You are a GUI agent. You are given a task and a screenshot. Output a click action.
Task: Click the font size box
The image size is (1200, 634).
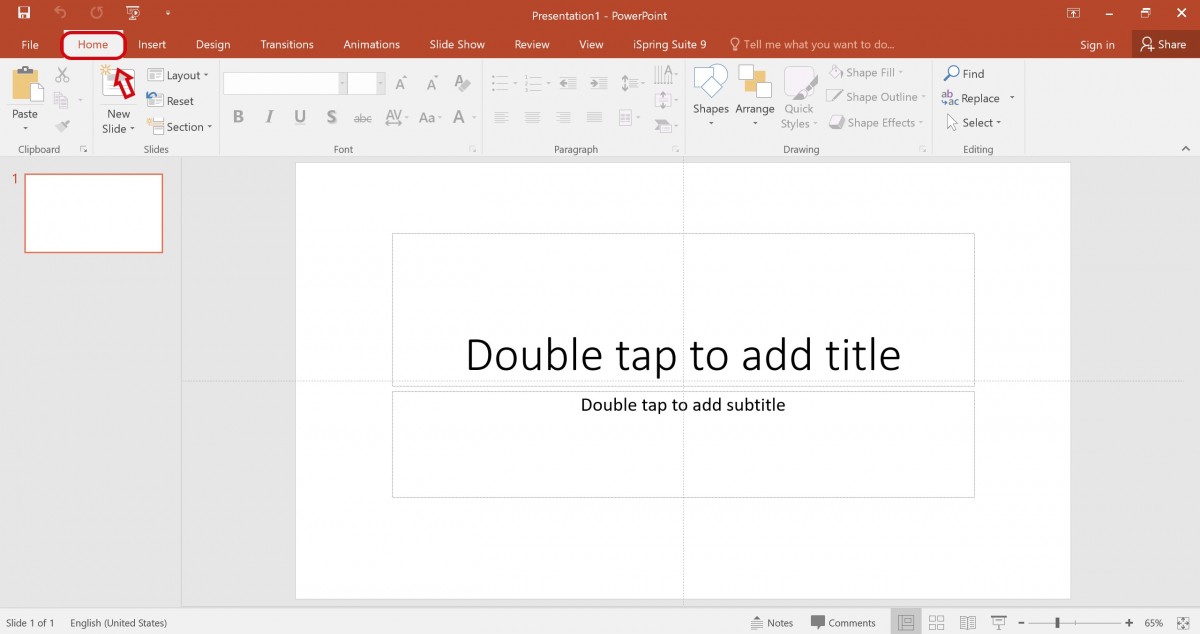[x=366, y=84]
